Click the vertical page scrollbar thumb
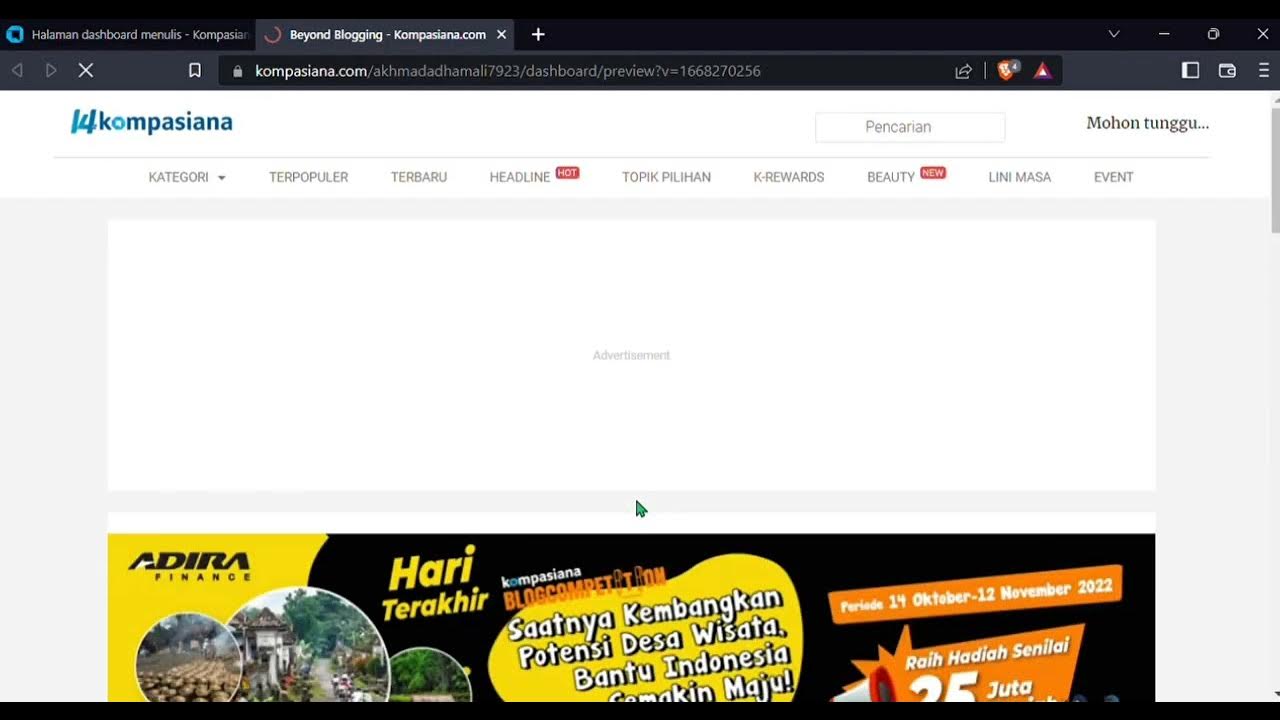The image size is (1280, 720). (x=1275, y=170)
